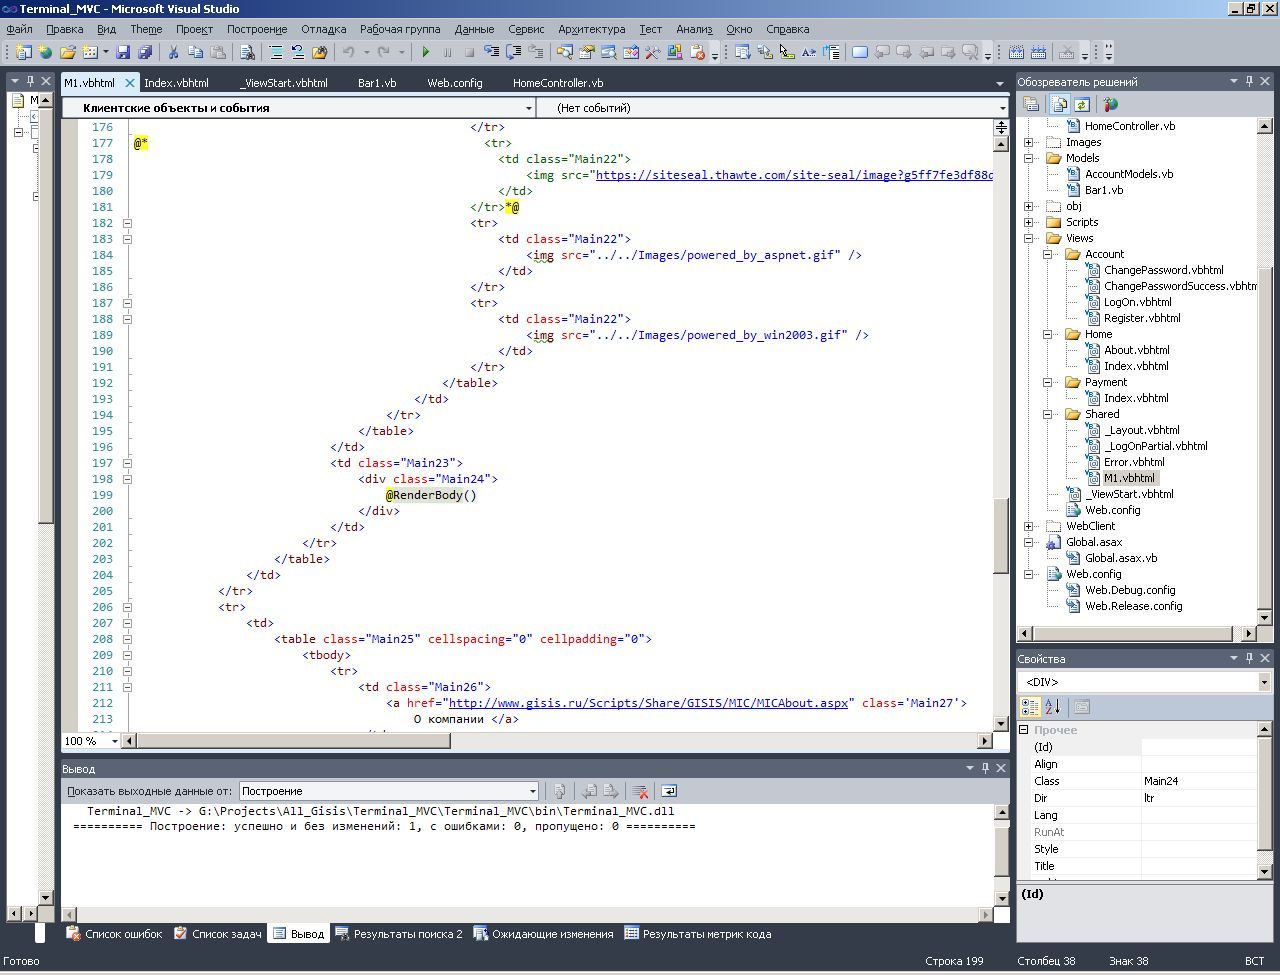Image resolution: width=1280 pixels, height=975 pixels.
Task: Click the Open File folder icon
Action: pyautogui.click(x=68, y=52)
